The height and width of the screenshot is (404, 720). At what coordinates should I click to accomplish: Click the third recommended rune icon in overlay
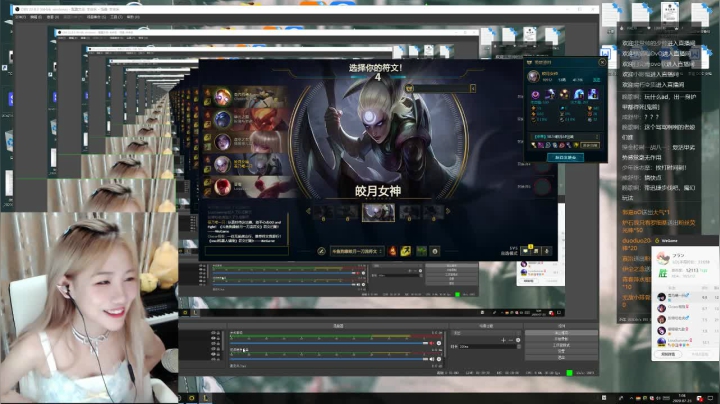point(564,95)
